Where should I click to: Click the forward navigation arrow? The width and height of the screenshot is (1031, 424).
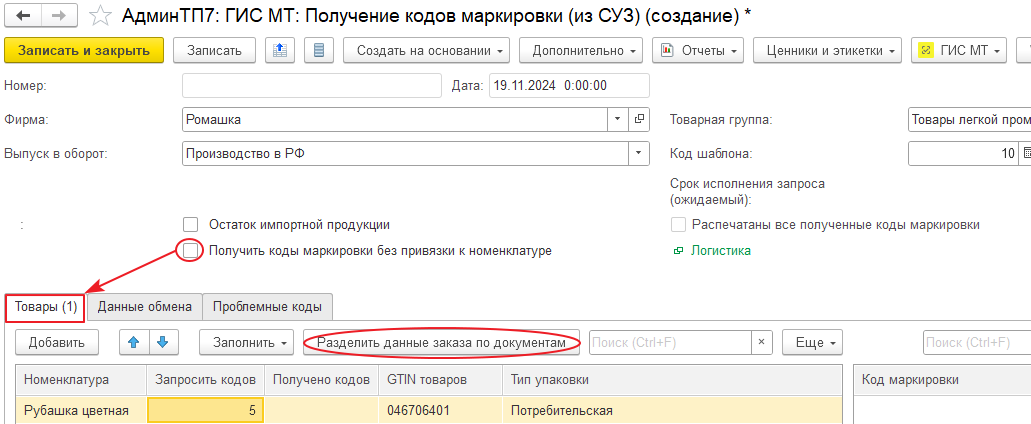click(x=59, y=15)
